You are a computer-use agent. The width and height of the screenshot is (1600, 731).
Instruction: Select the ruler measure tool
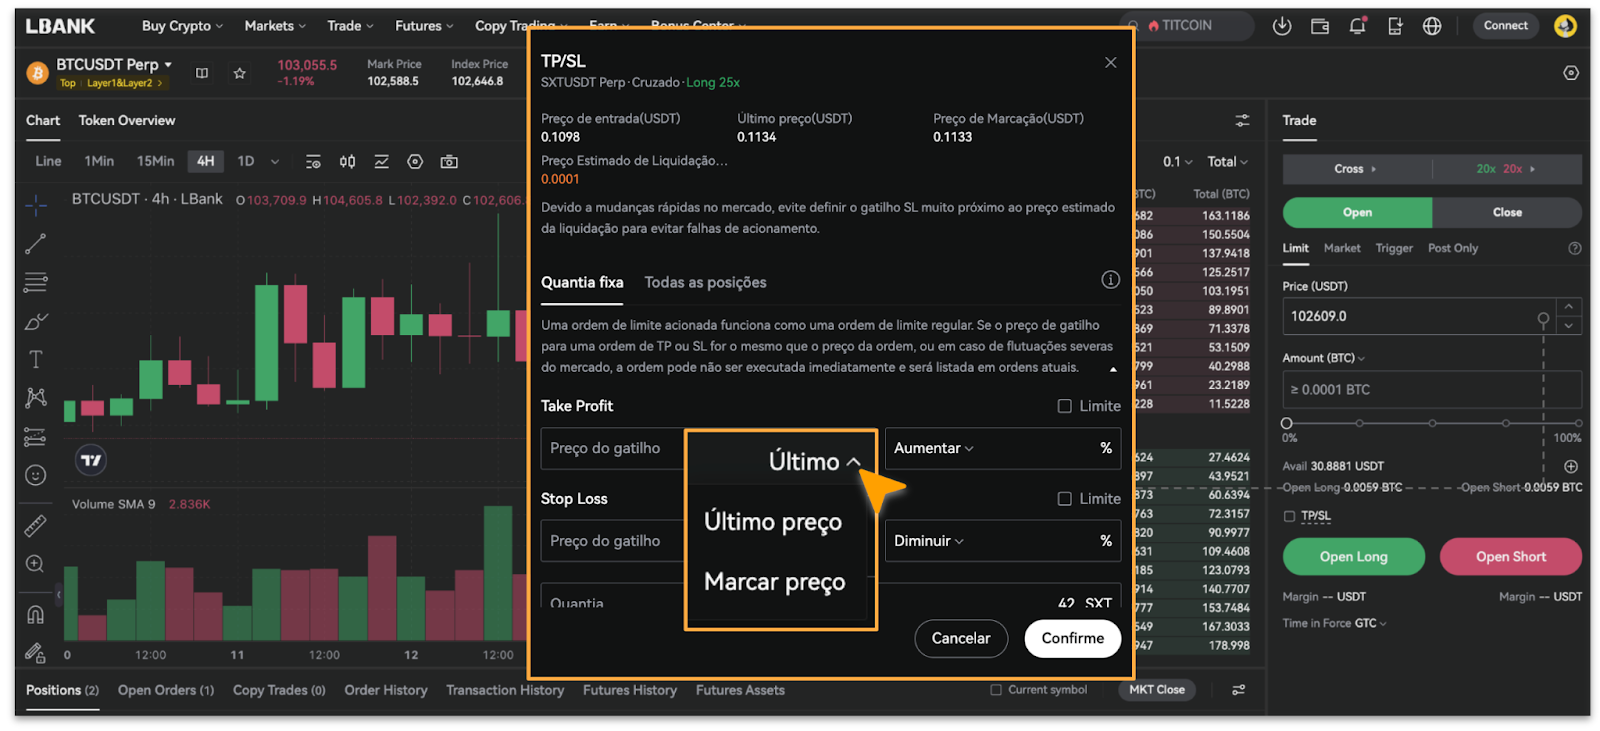point(36,525)
